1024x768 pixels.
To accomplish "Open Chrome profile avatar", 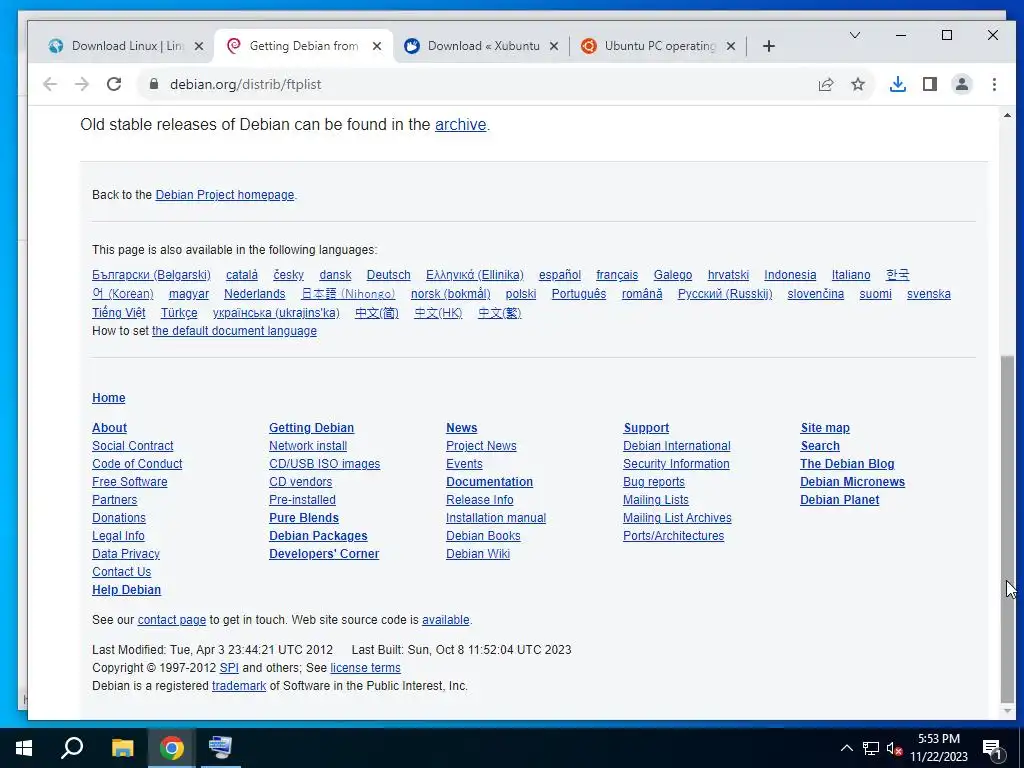I will (x=962, y=84).
